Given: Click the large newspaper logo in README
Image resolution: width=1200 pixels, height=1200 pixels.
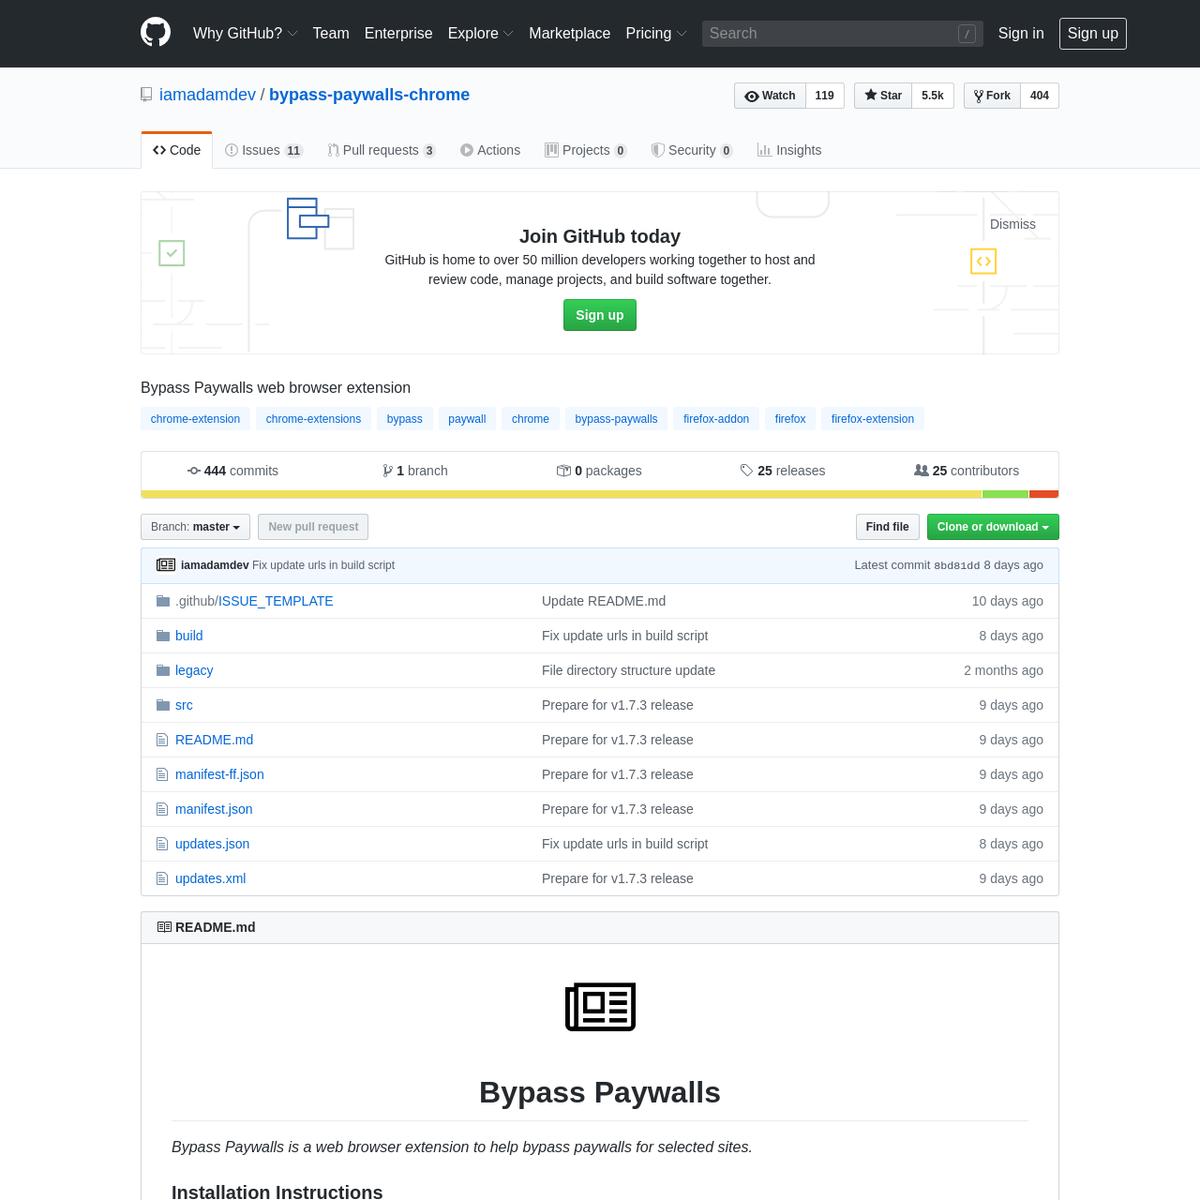Looking at the screenshot, I should coord(600,1007).
